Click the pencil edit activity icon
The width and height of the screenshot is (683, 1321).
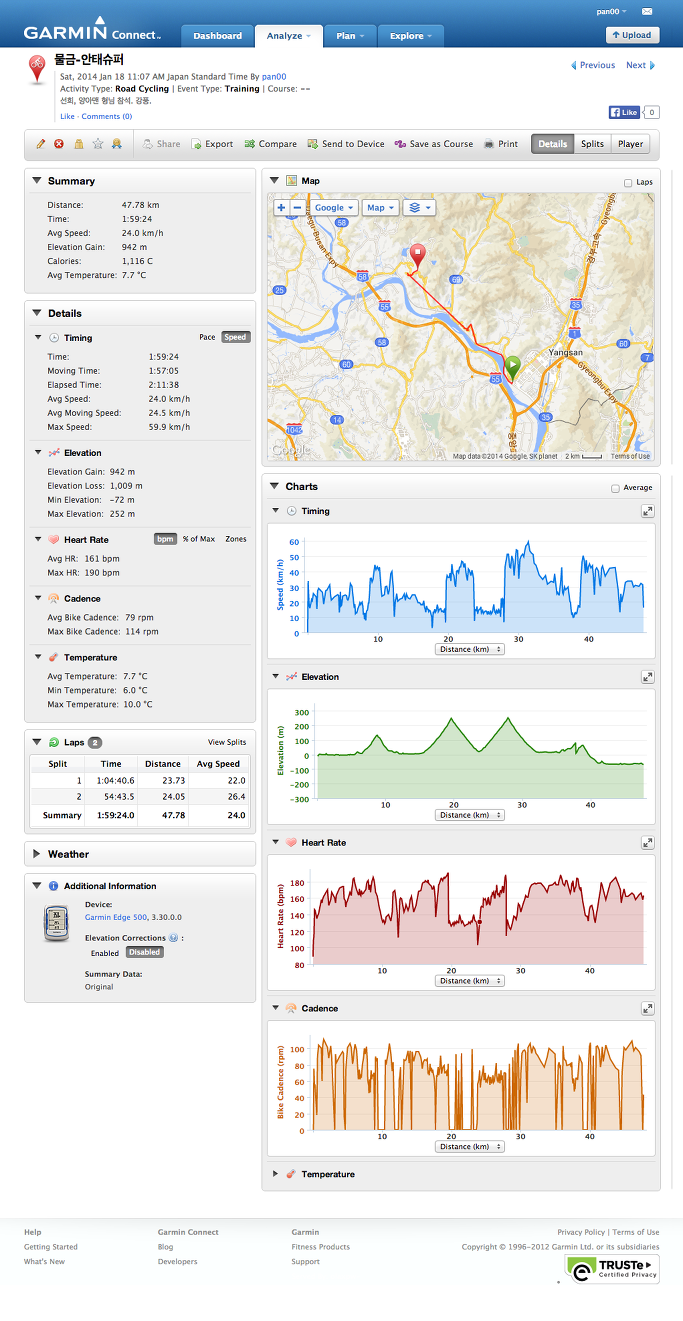41,144
